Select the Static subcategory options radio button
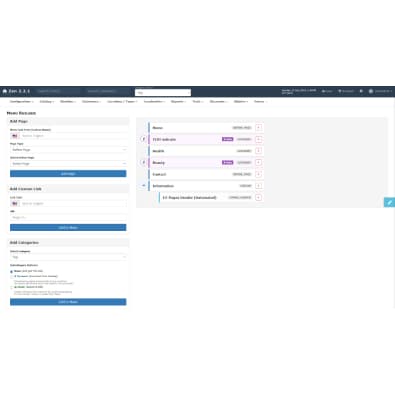The width and height of the screenshot is (395, 395). click(12, 287)
